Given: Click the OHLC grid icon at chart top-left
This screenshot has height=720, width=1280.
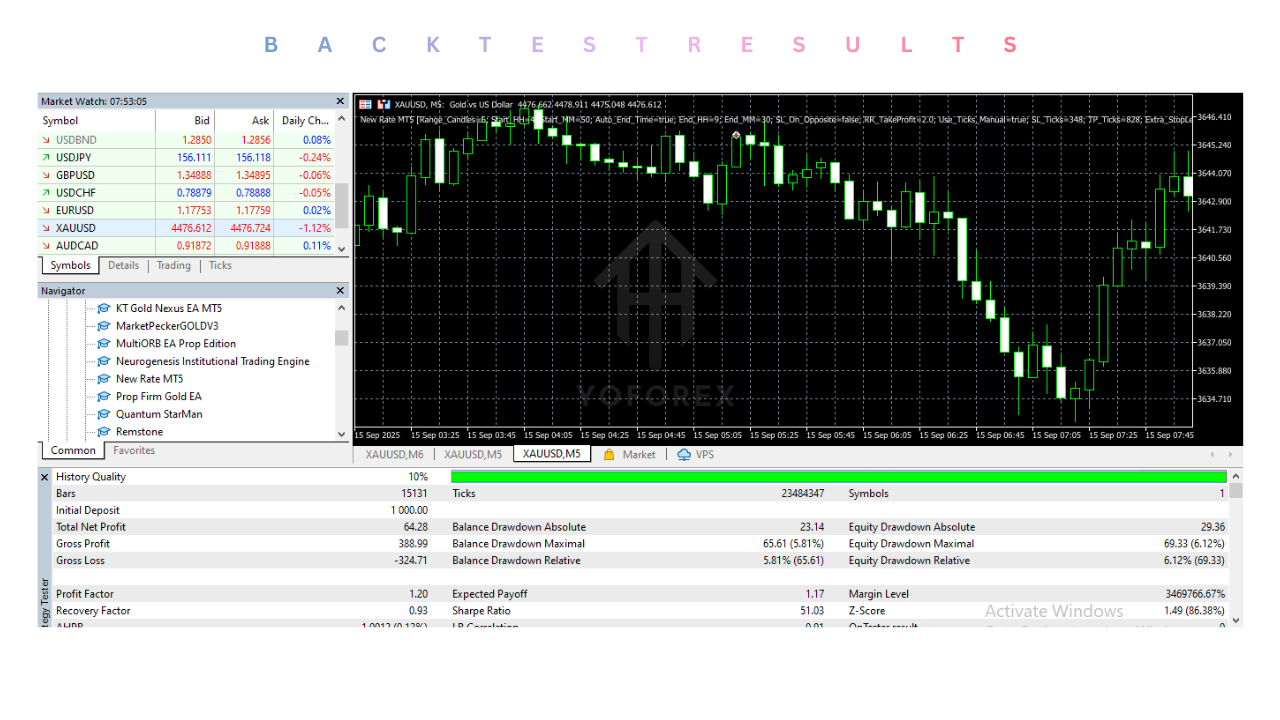Looking at the screenshot, I should point(366,104).
